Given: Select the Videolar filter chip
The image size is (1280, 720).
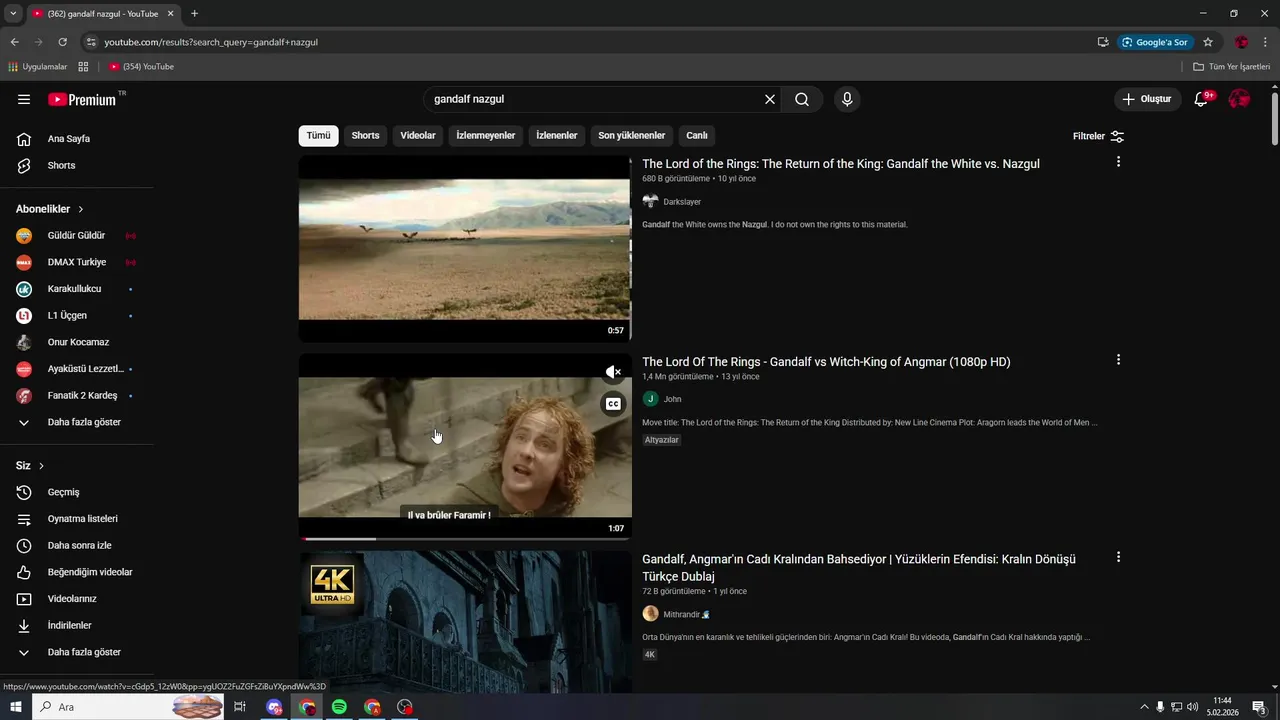Looking at the screenshot, I should (x=418, y=136).
